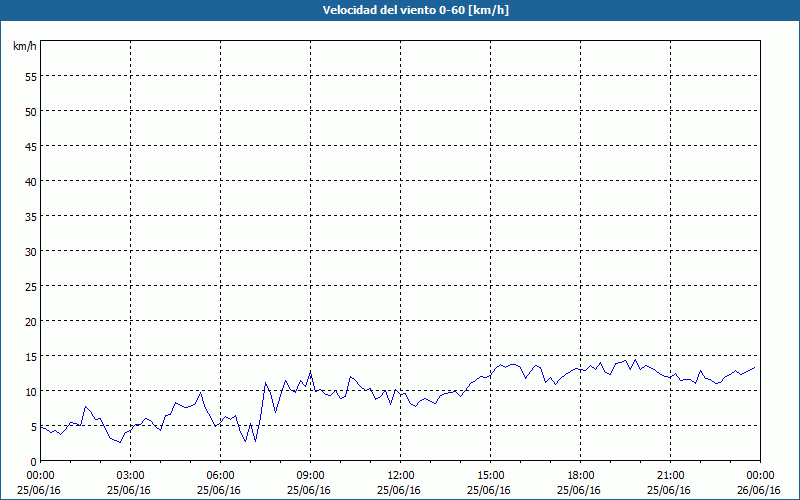The height and width of the screenshot is (500, 800).
Task: Select the 15 y-axis tick label
Action: pos(30,356)
